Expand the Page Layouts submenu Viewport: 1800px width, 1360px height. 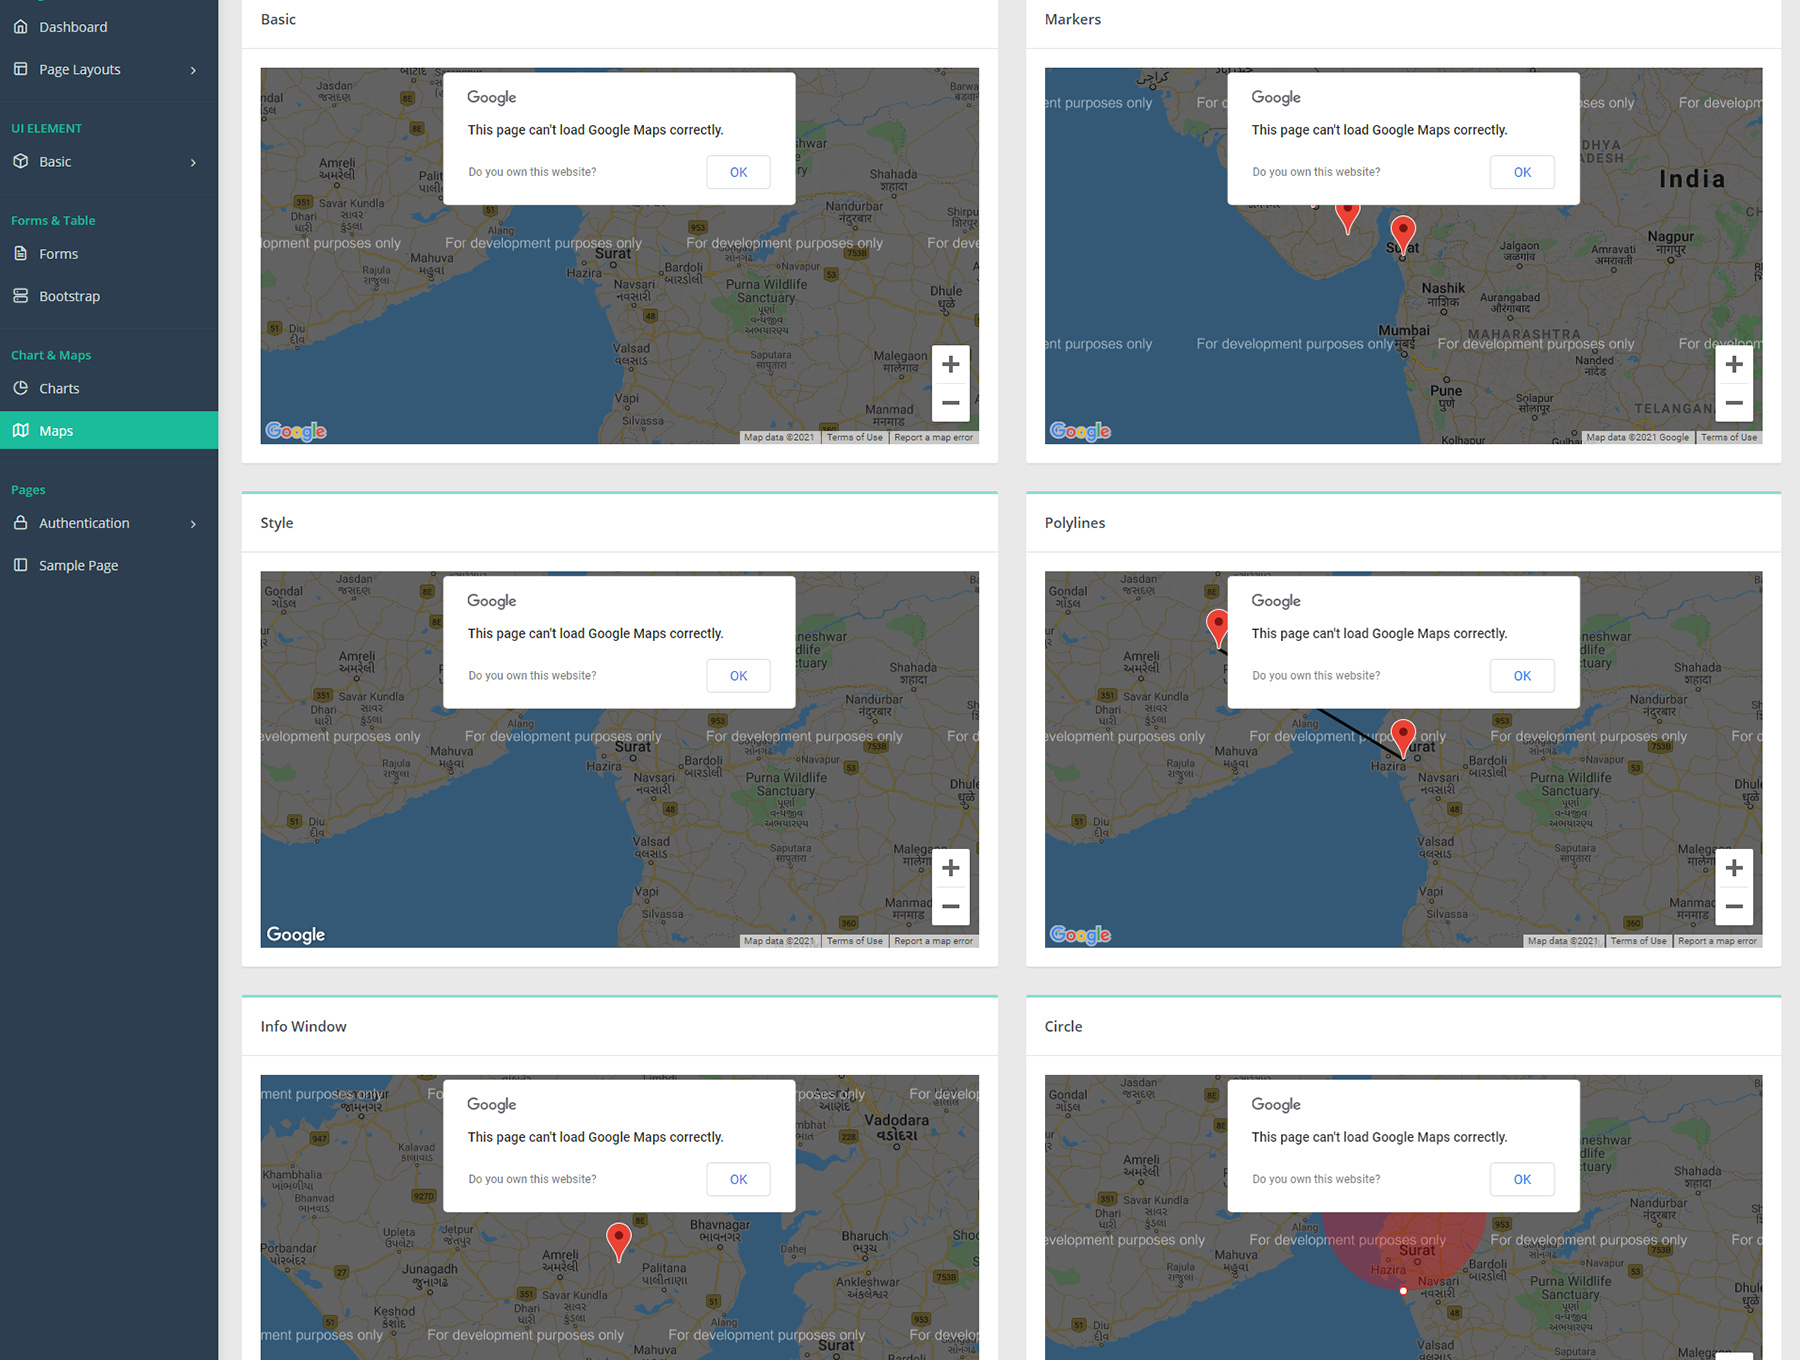click(193, 70)
